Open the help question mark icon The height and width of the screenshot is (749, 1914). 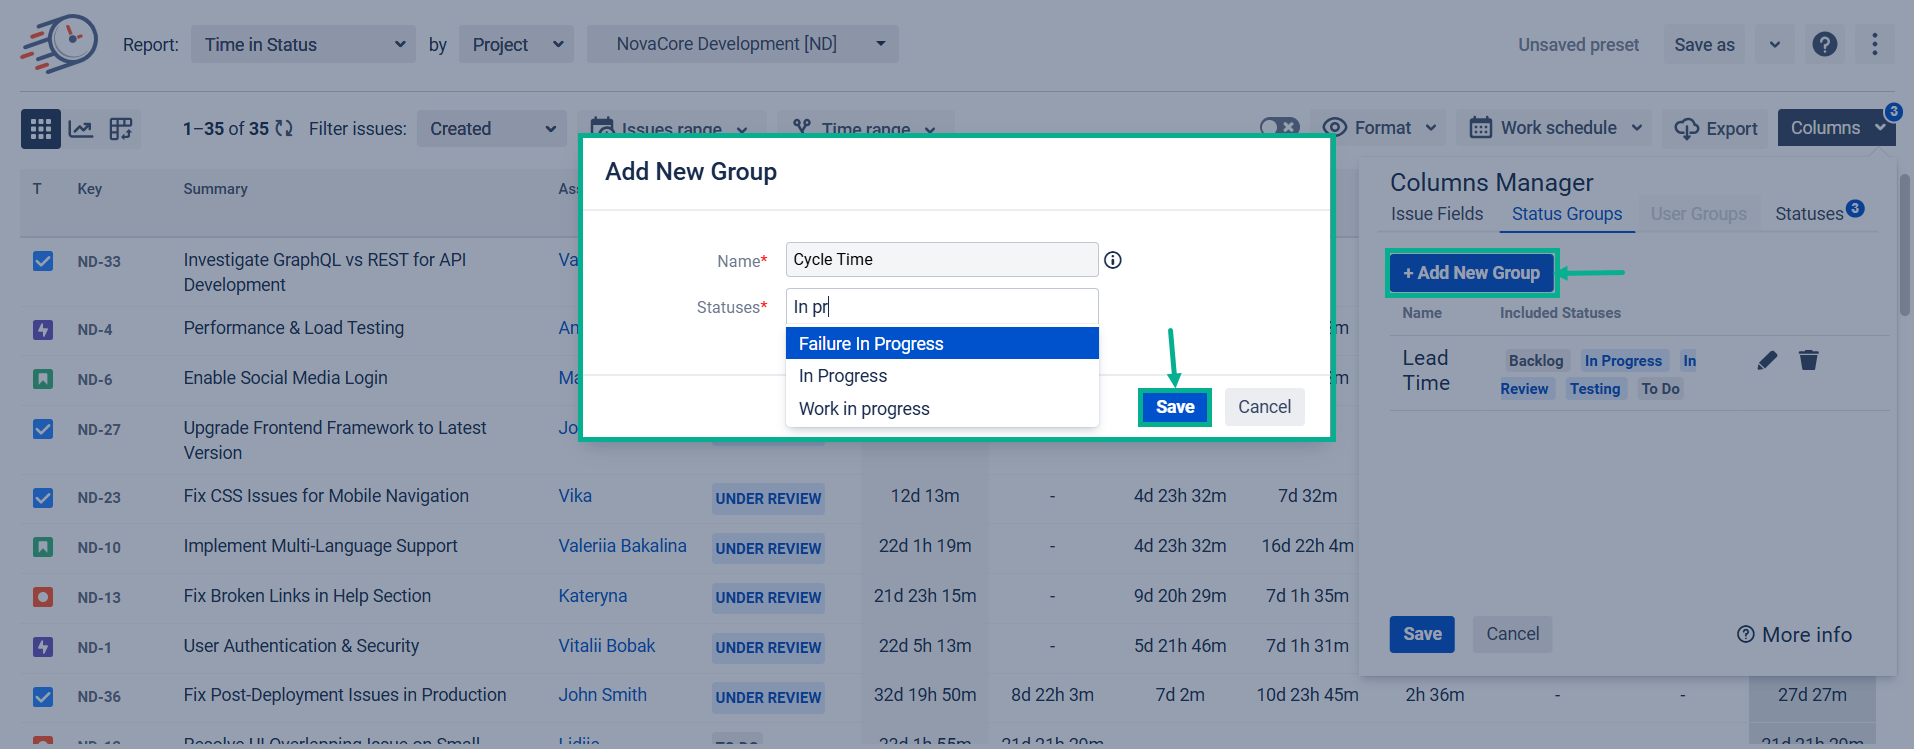1824,44
